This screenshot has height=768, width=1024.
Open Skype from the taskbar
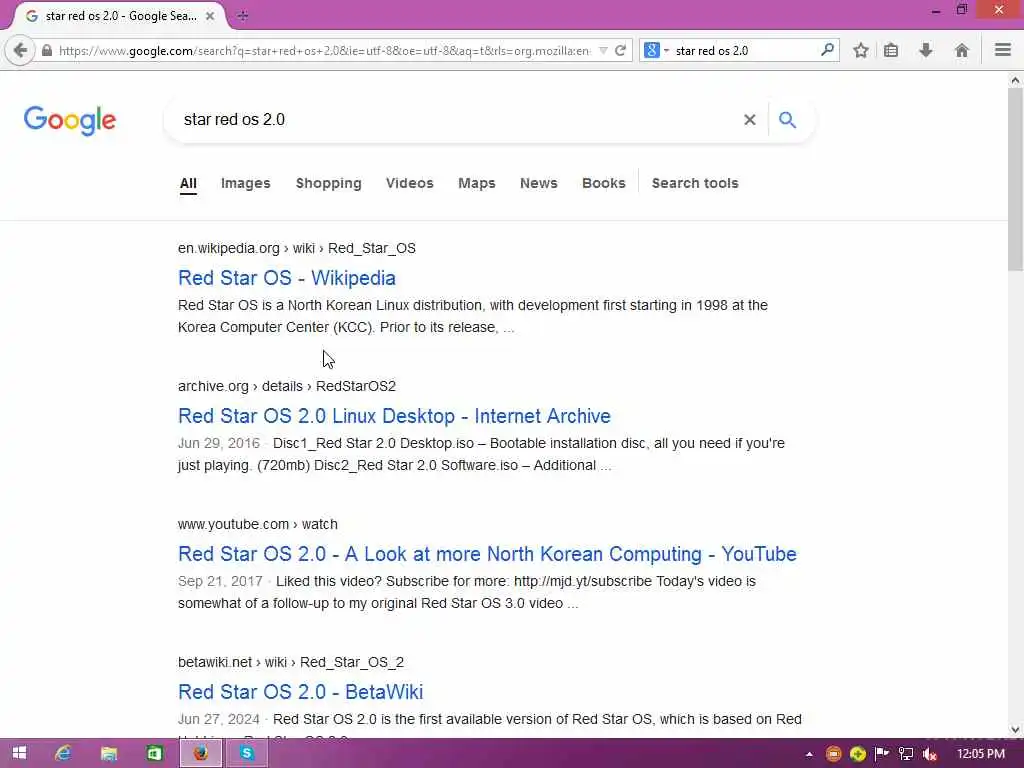pos(246,753)
